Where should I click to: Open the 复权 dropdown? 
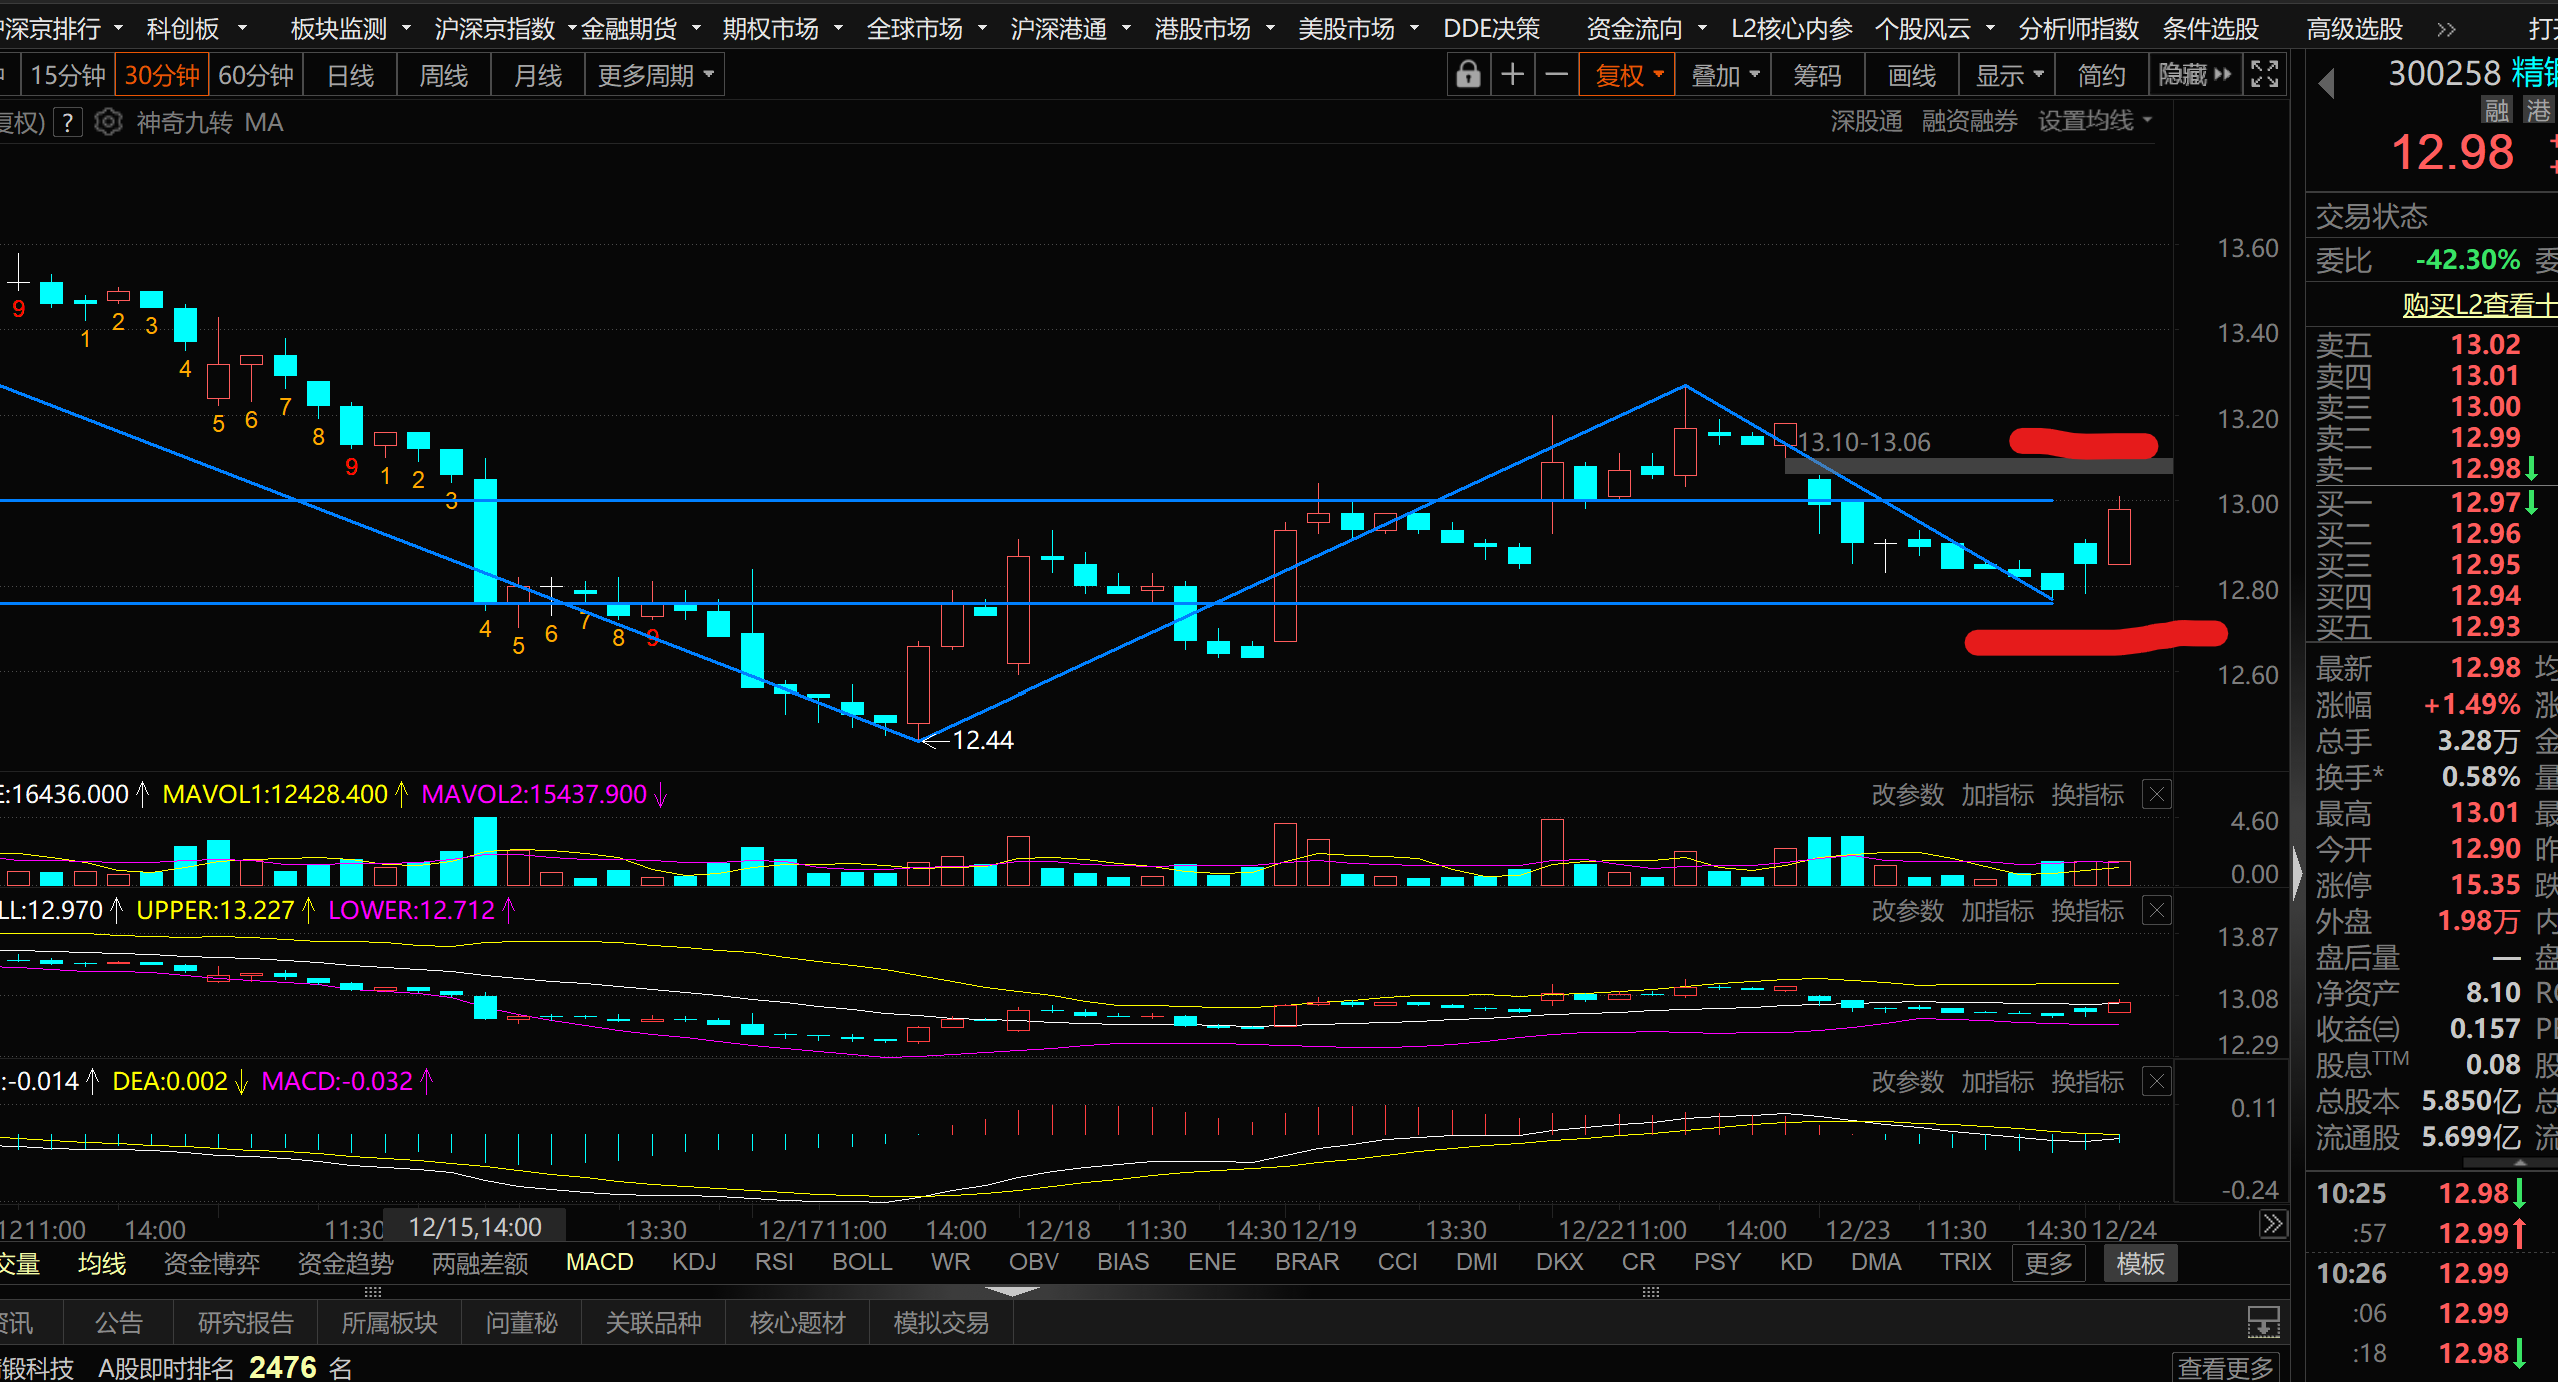[1627, 75]
